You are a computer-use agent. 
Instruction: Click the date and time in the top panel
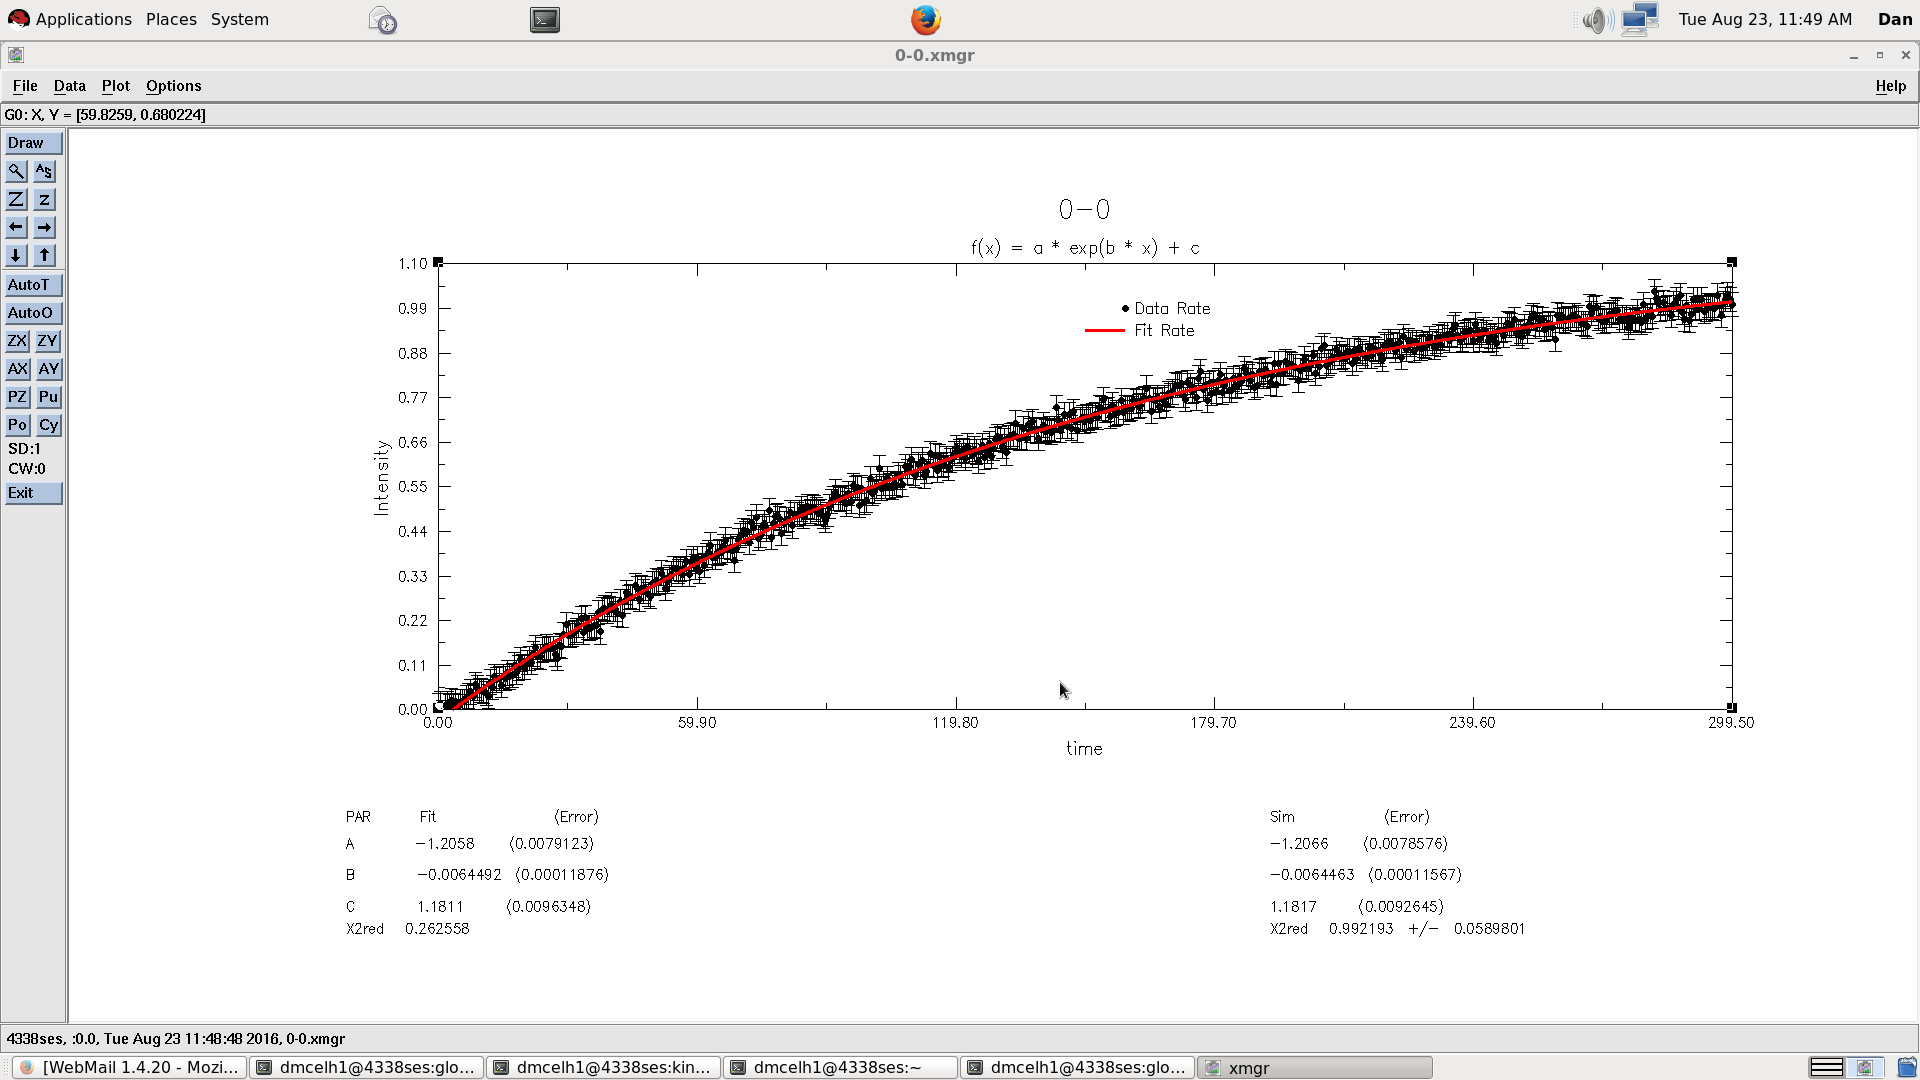tap(1765, 19)
